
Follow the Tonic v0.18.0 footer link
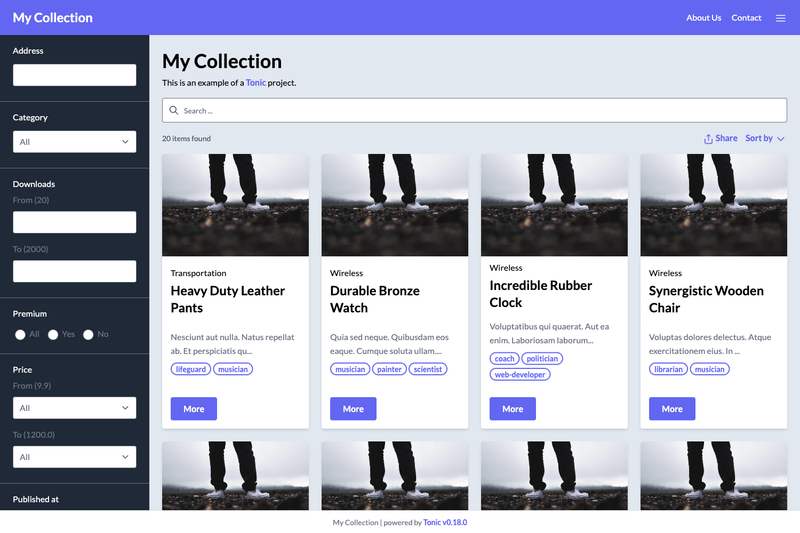445,522
